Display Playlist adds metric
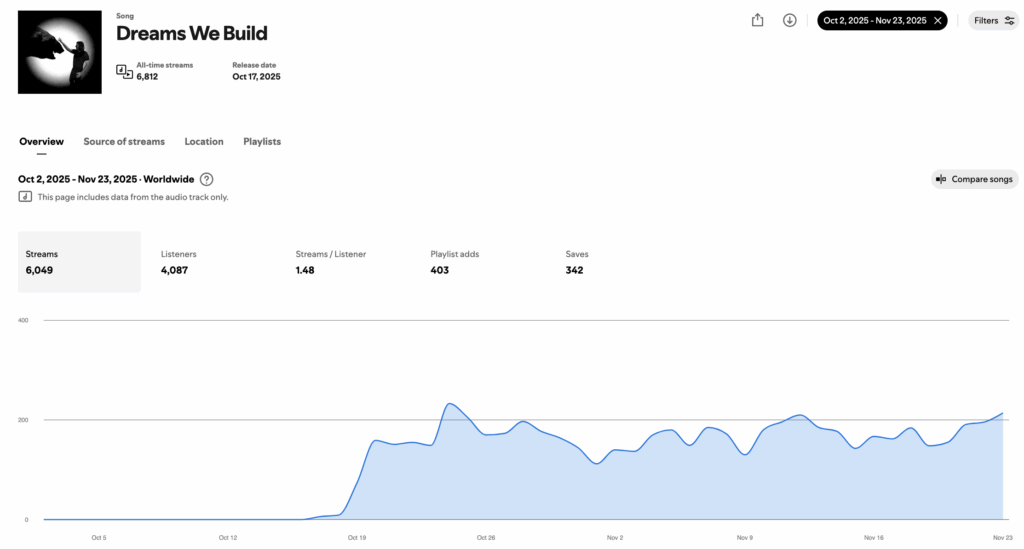 coord(454,262)
